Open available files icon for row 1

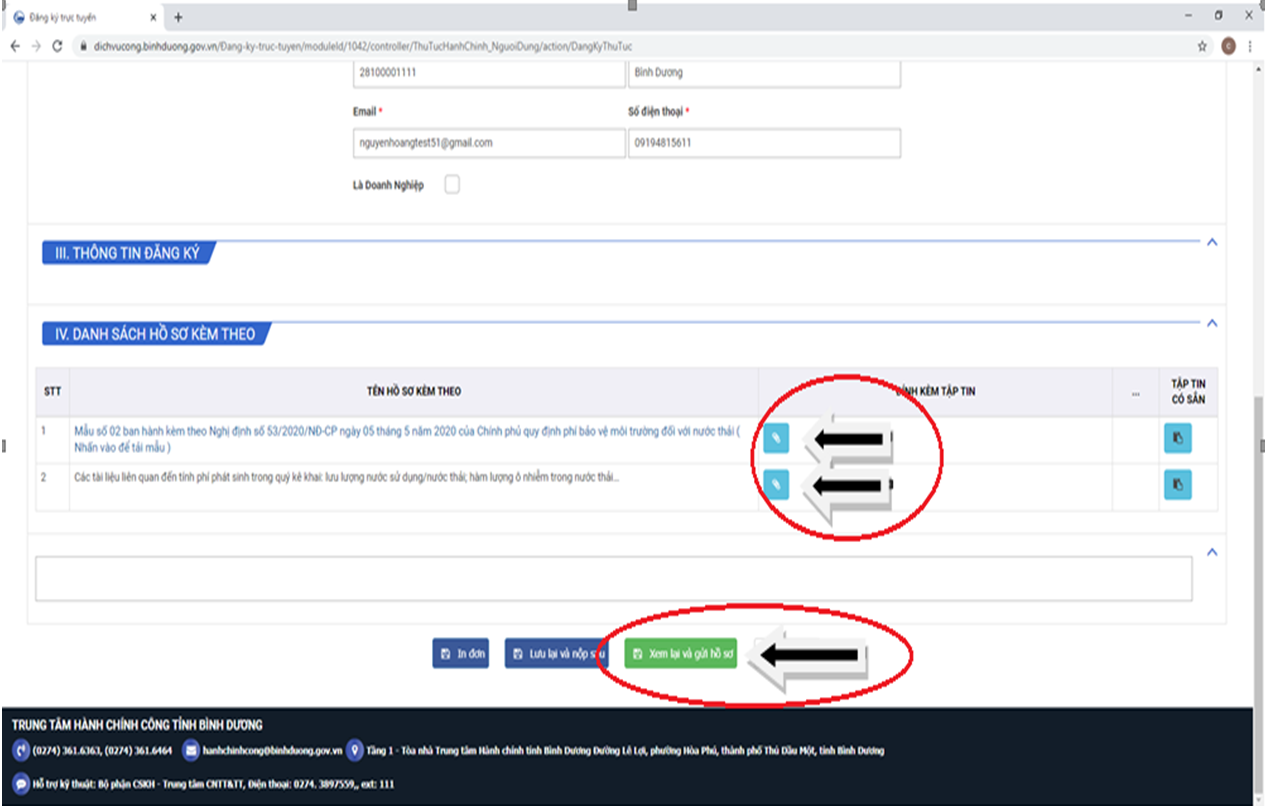tap(1177, 438)
